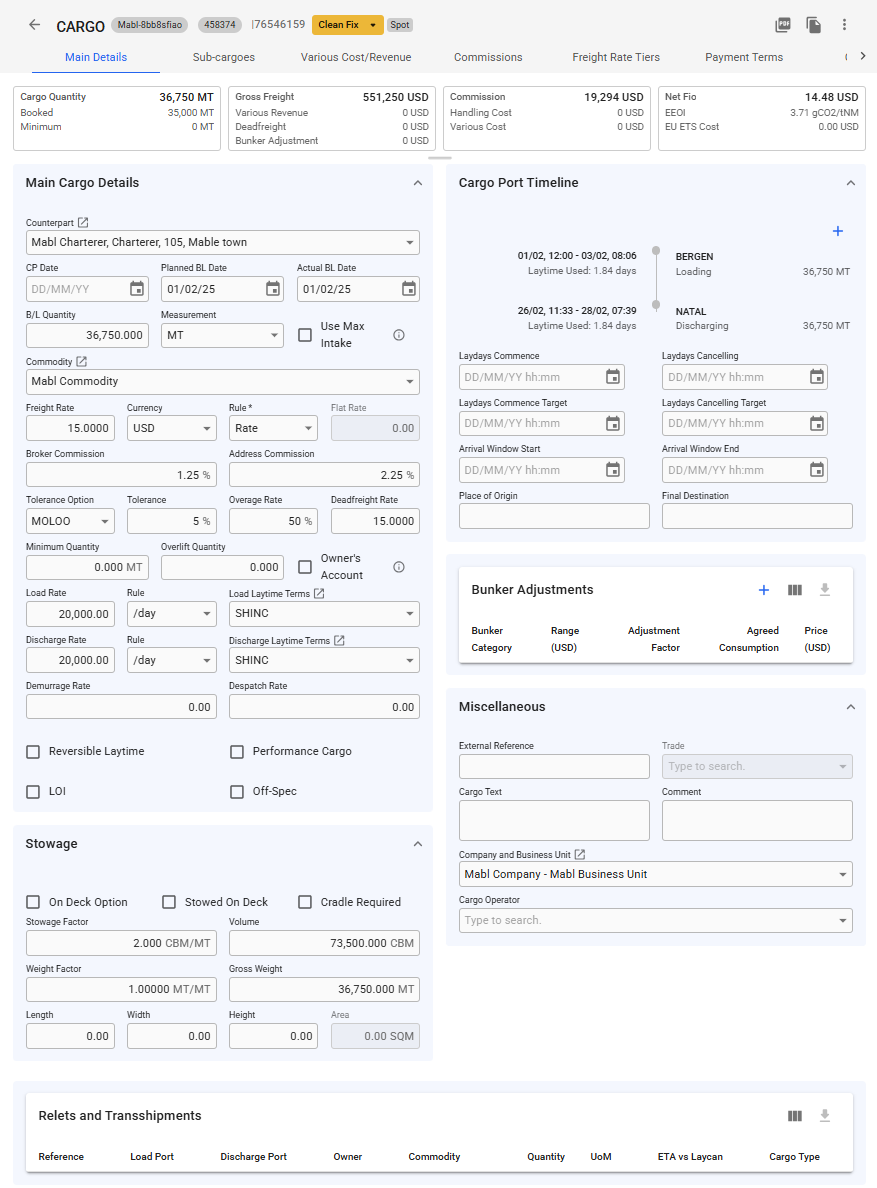Click the External Reference input field
This screenshot has width=877, height=1188.
click(x=554, y=767)
